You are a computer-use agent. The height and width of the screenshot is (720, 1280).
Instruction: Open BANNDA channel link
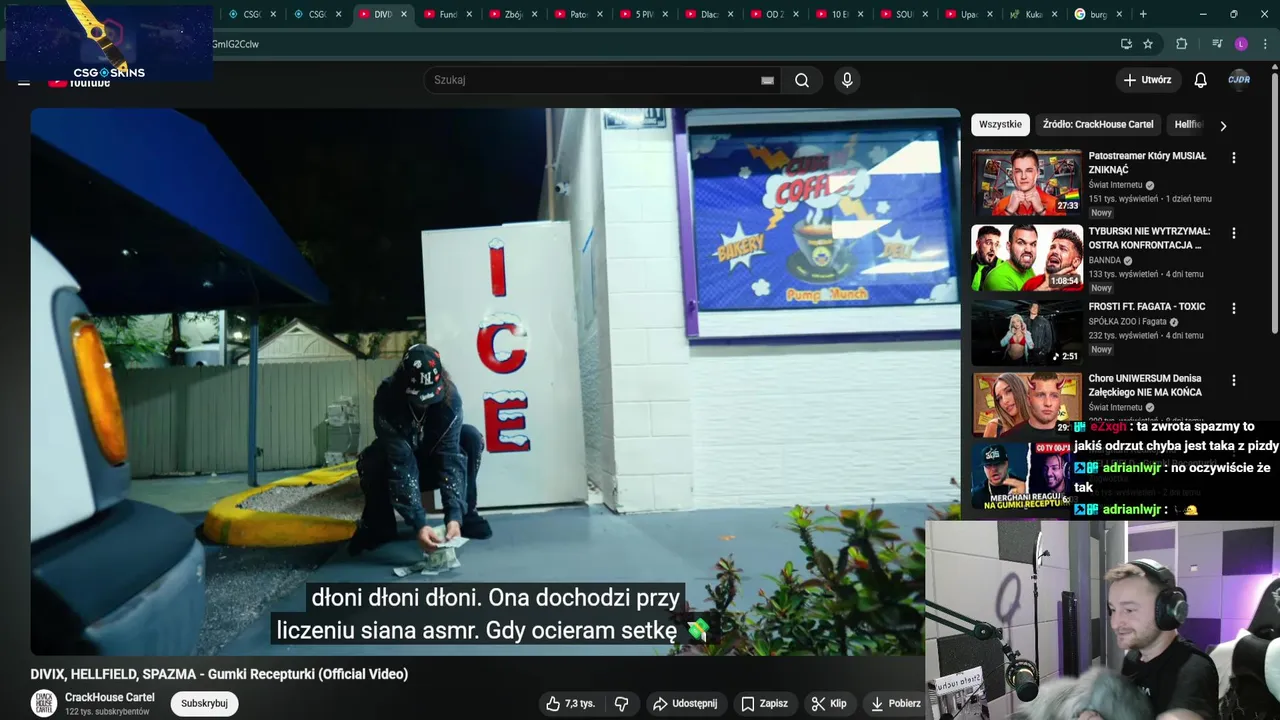1105,260
